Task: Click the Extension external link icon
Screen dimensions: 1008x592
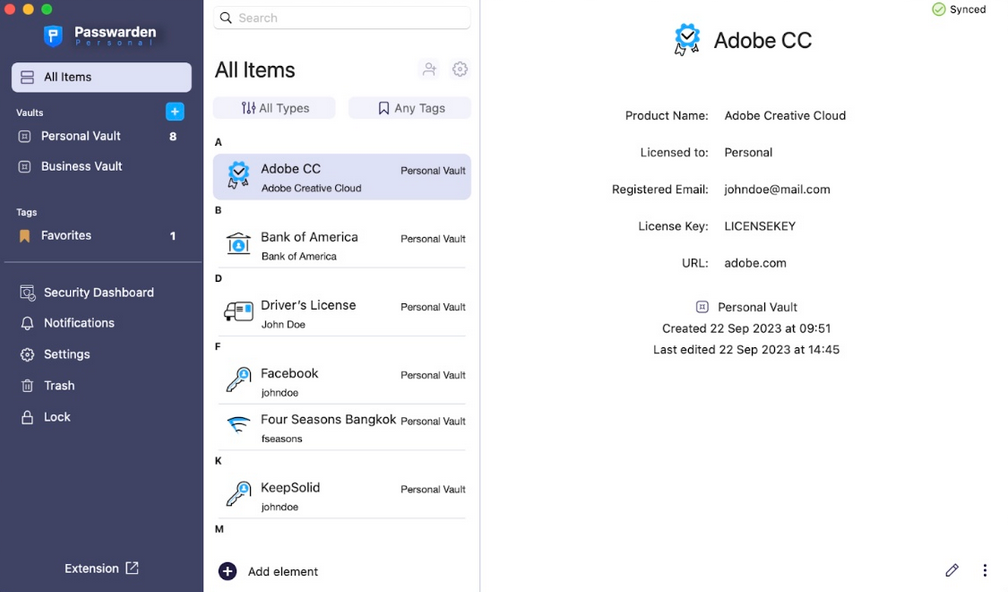Action: click(132, 568)
